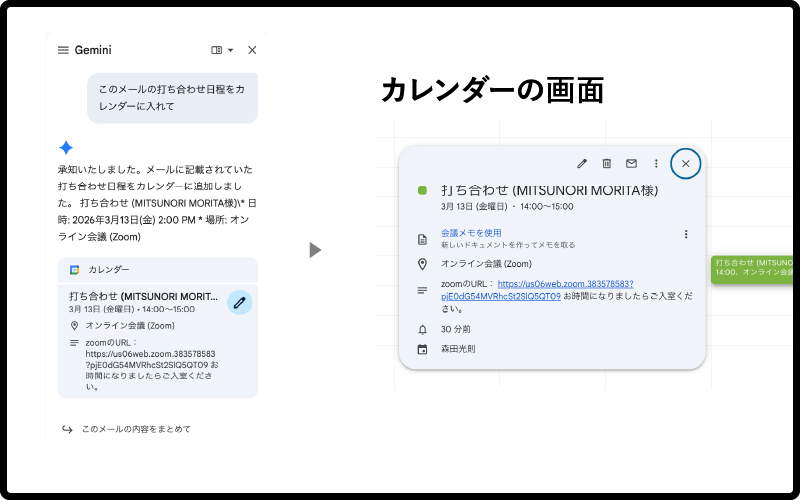800x500 pixels.
Task: Edit the event from the calendar popup toolbar
Action: [x=582, y=164]
